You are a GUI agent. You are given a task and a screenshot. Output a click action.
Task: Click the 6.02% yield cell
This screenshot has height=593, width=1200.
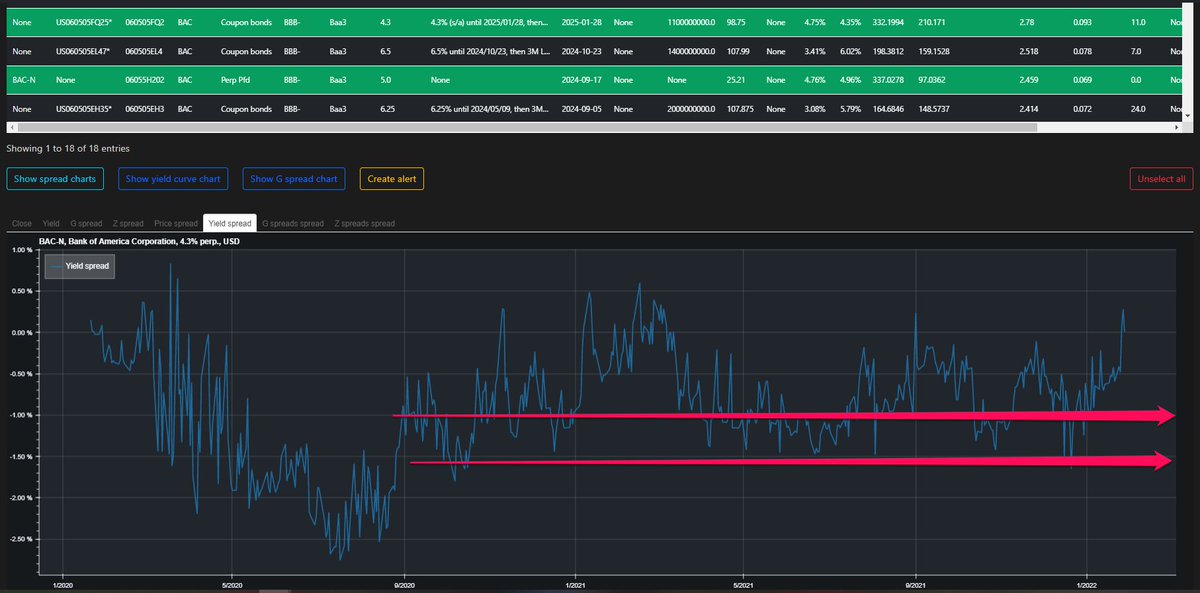tap(850, 50)
